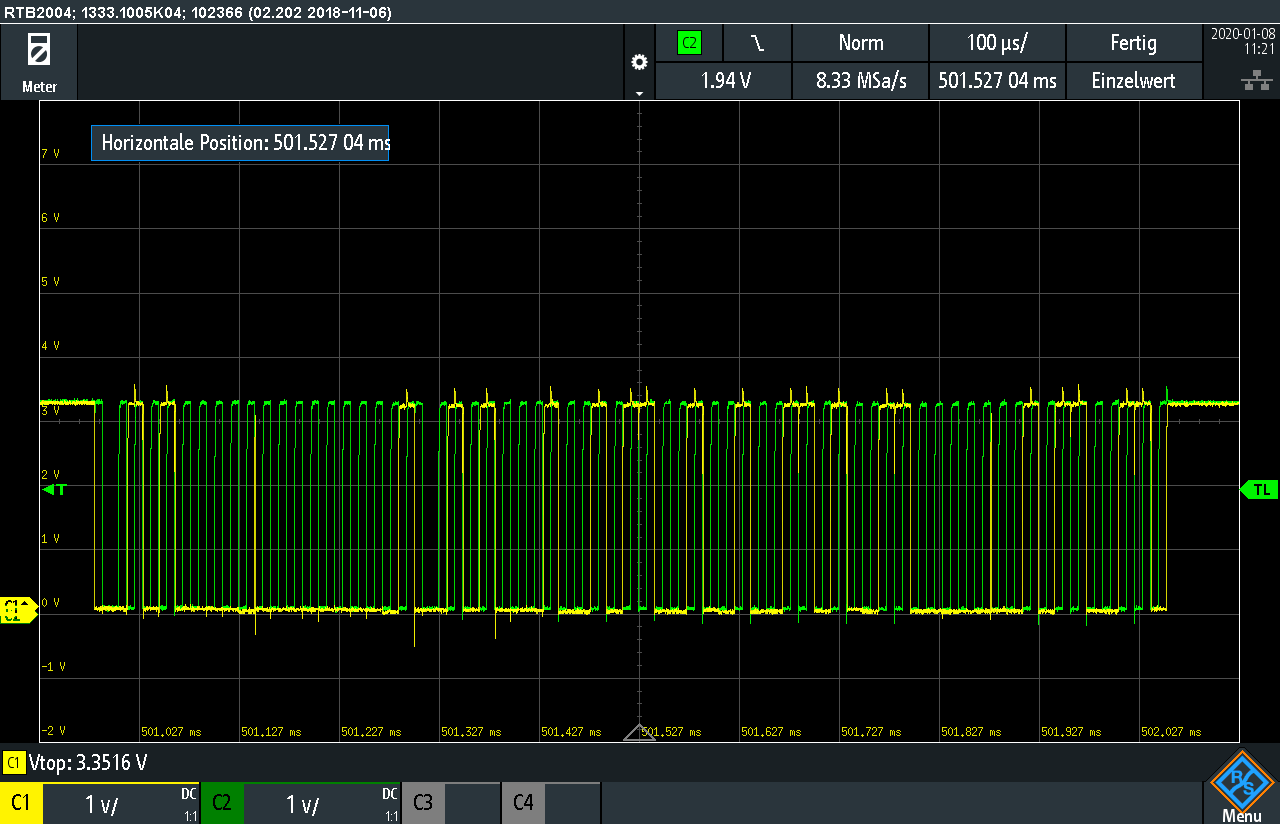Open the R&S Menu icon
The image size is (1280, 824).
1241,786
